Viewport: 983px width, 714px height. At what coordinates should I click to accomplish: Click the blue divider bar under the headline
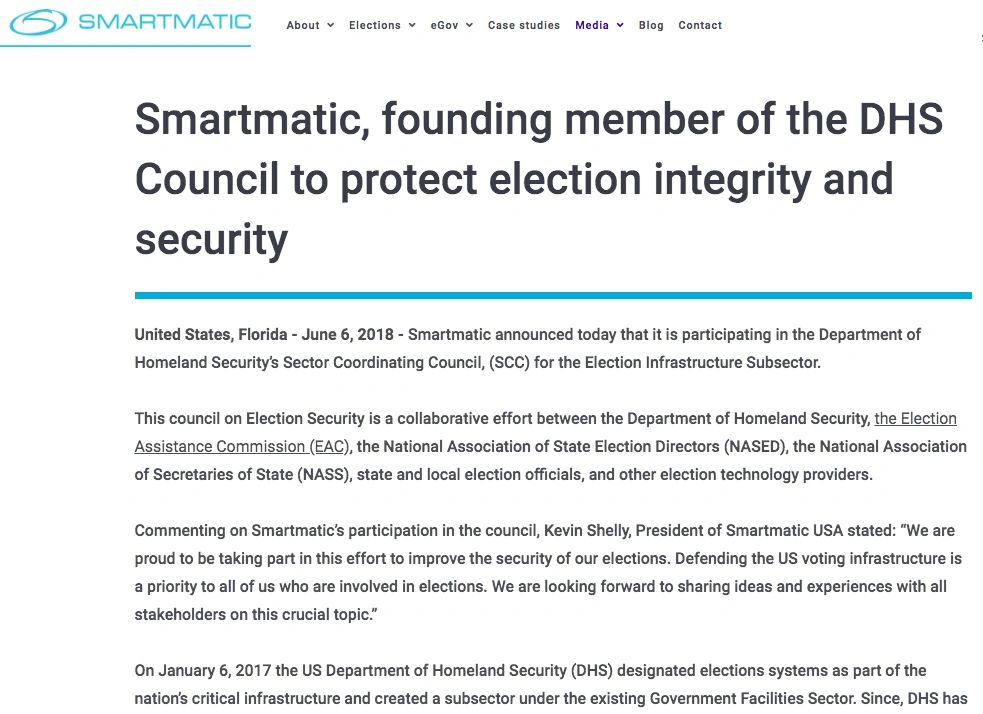pos(553,295)
